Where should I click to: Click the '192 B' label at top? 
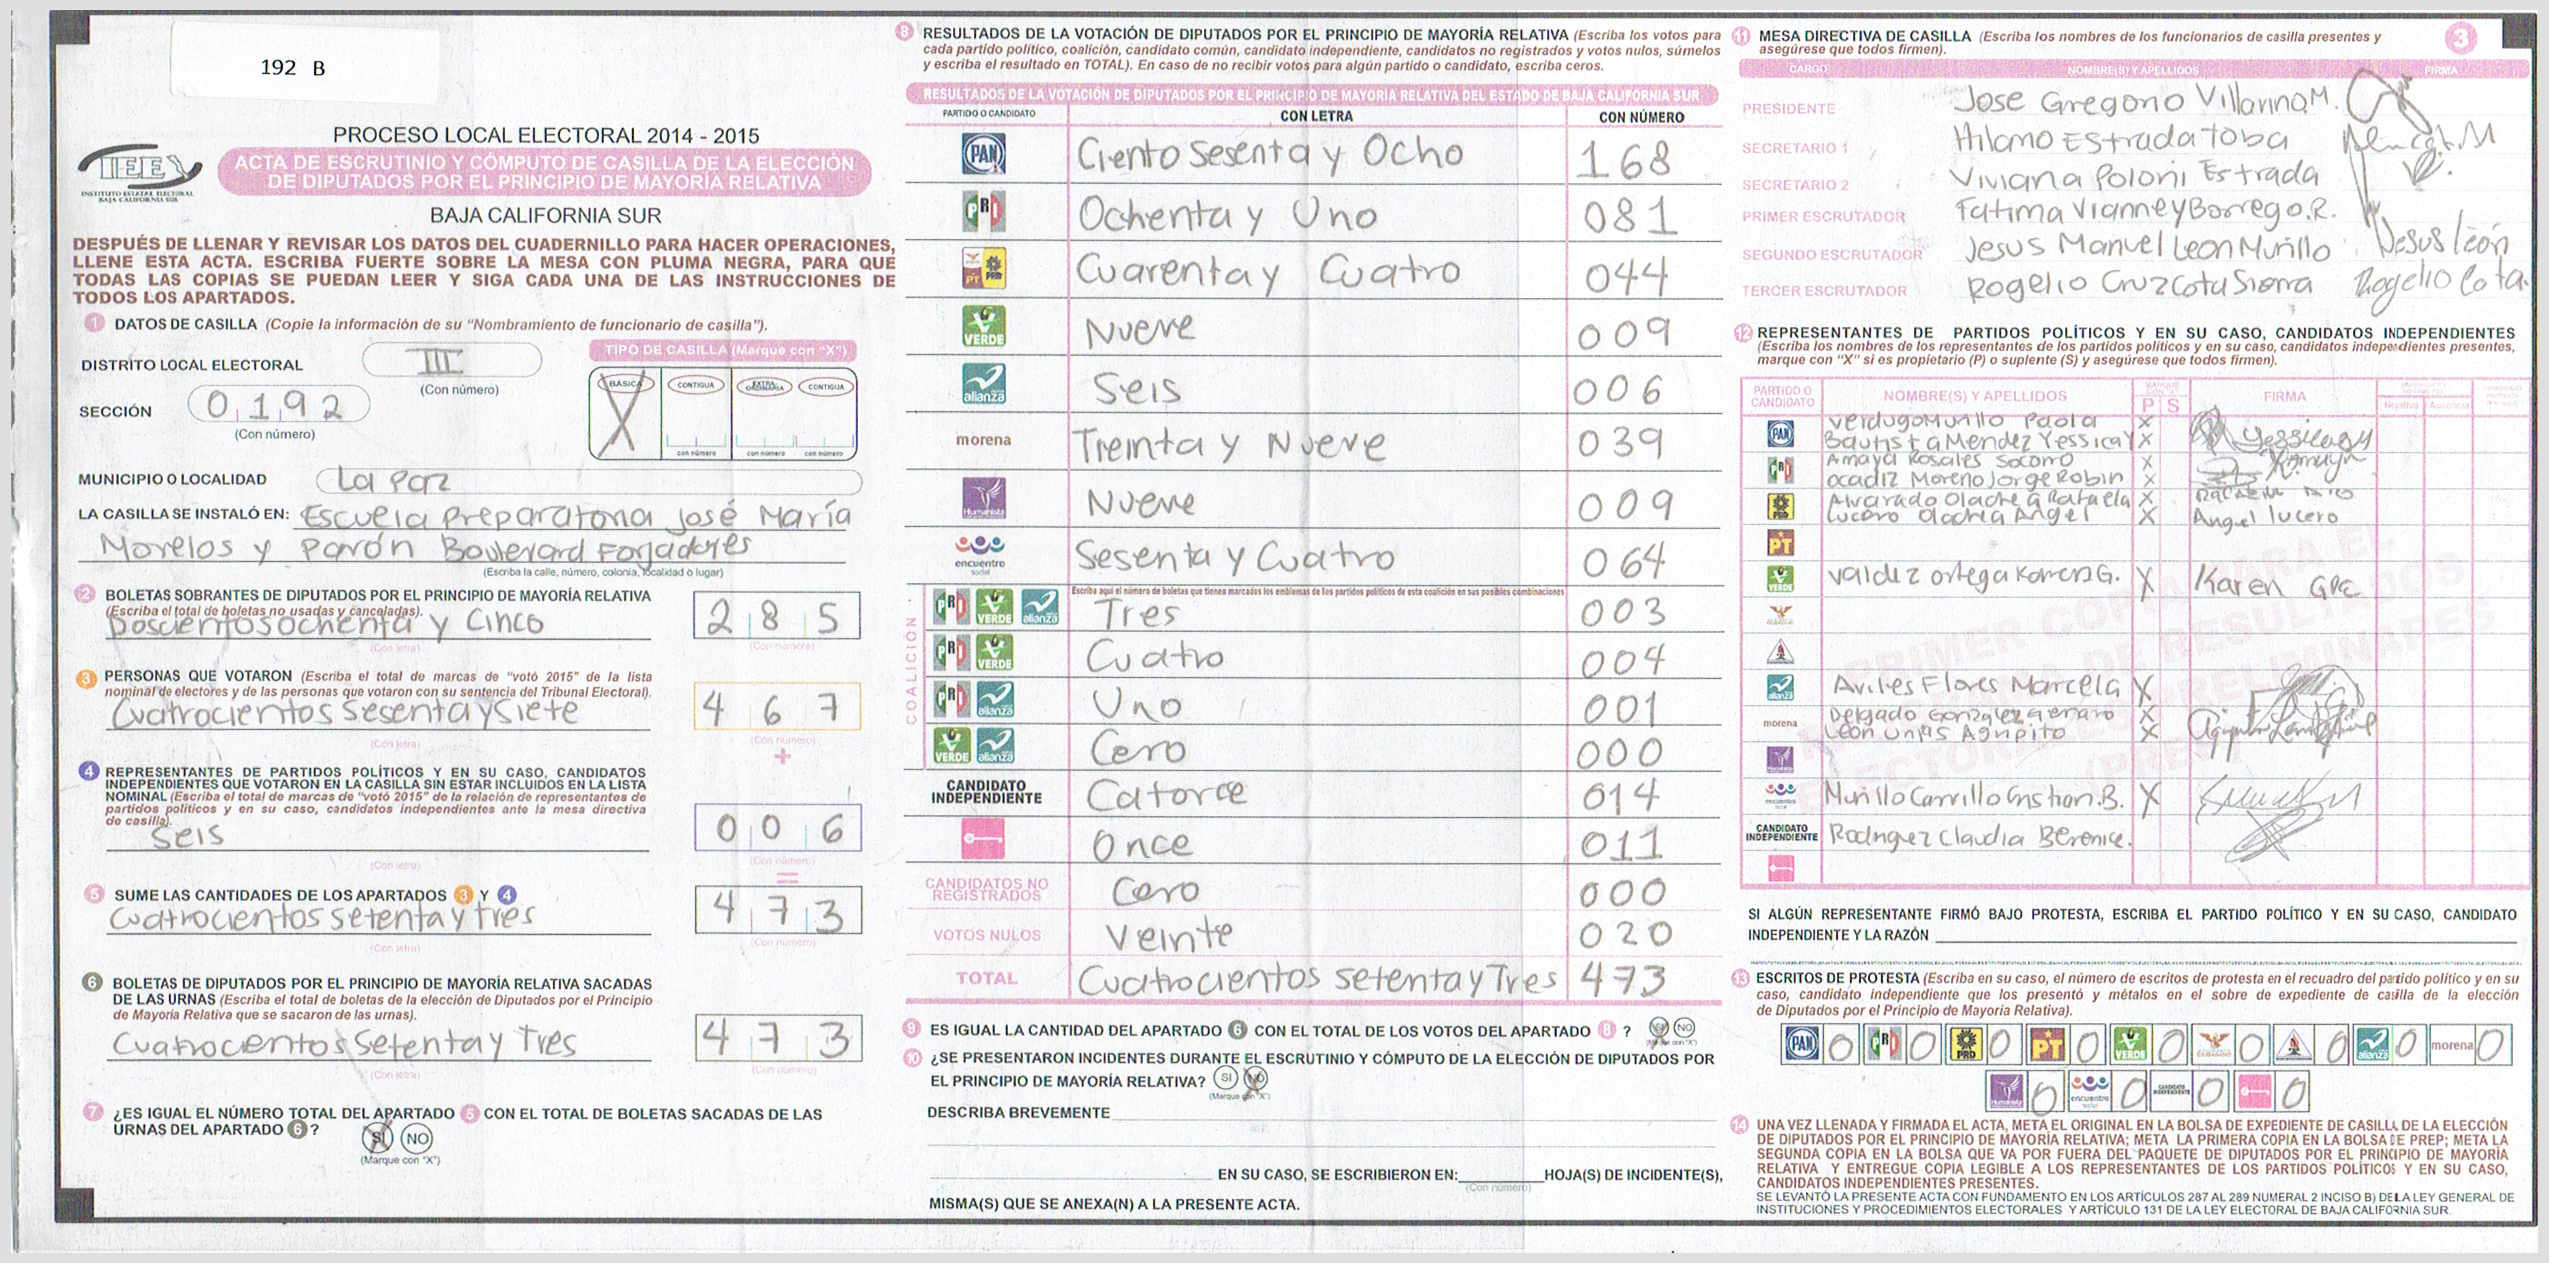[292, 67]
